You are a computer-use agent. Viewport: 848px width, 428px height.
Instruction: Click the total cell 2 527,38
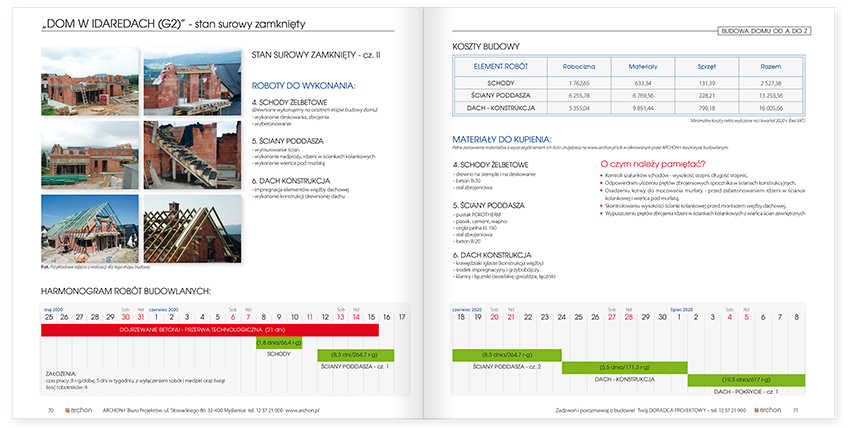pos(771,83)
